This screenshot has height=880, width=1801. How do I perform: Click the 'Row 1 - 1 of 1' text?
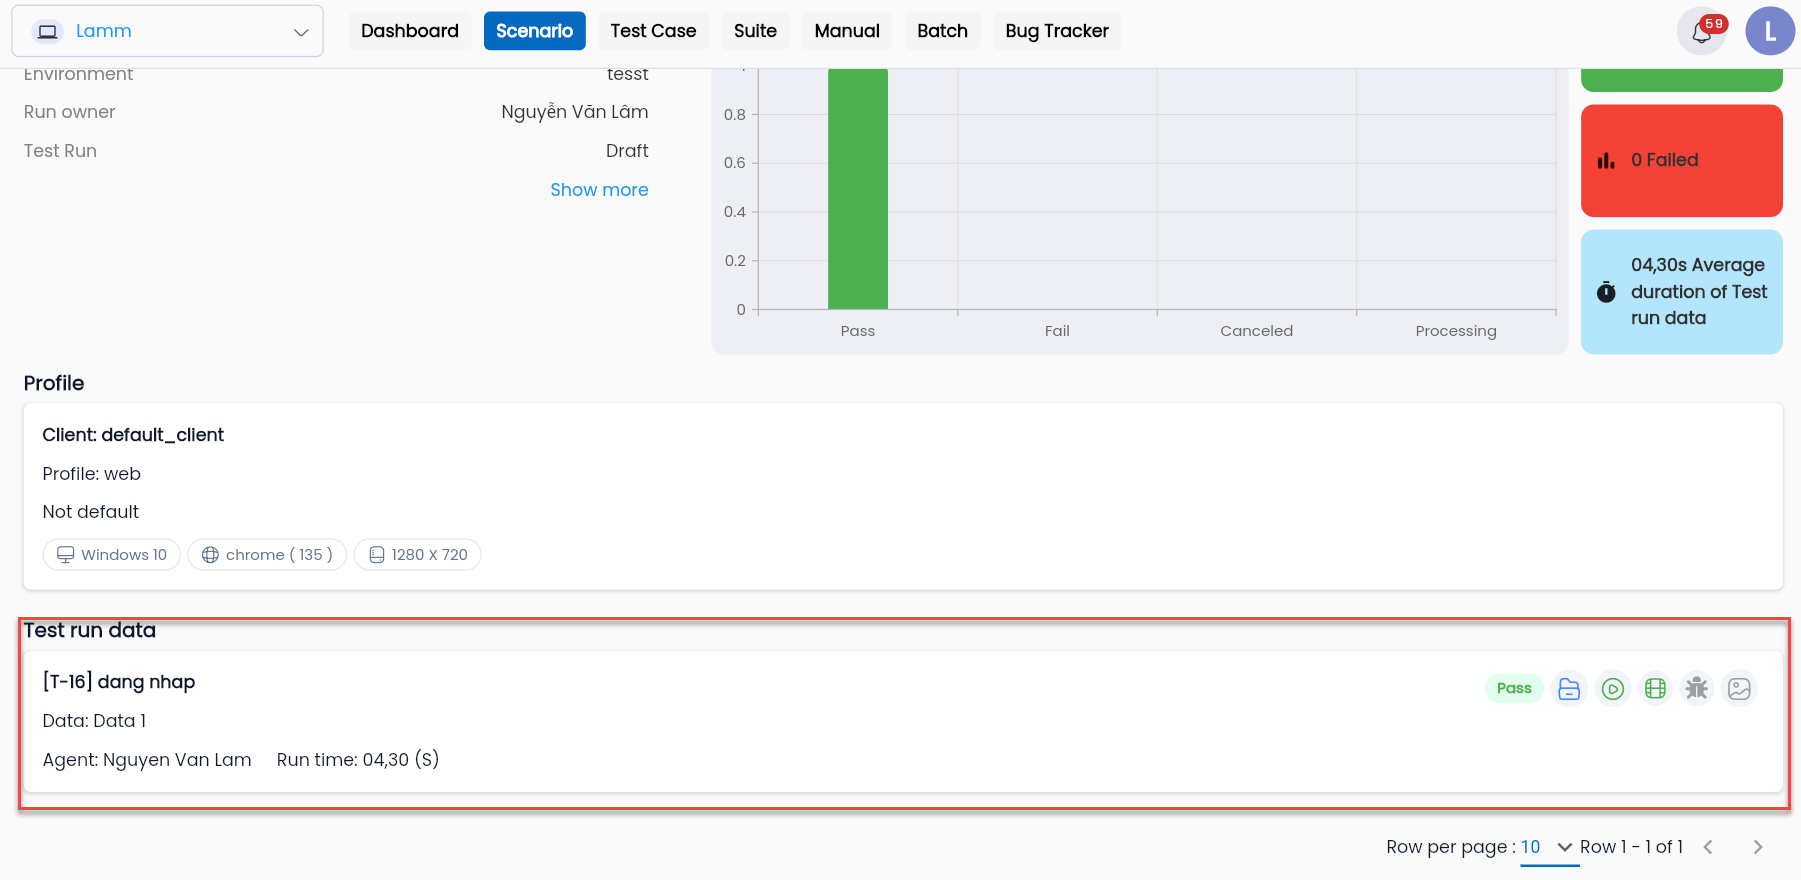pyautogui.click(x=1631, y=847)
